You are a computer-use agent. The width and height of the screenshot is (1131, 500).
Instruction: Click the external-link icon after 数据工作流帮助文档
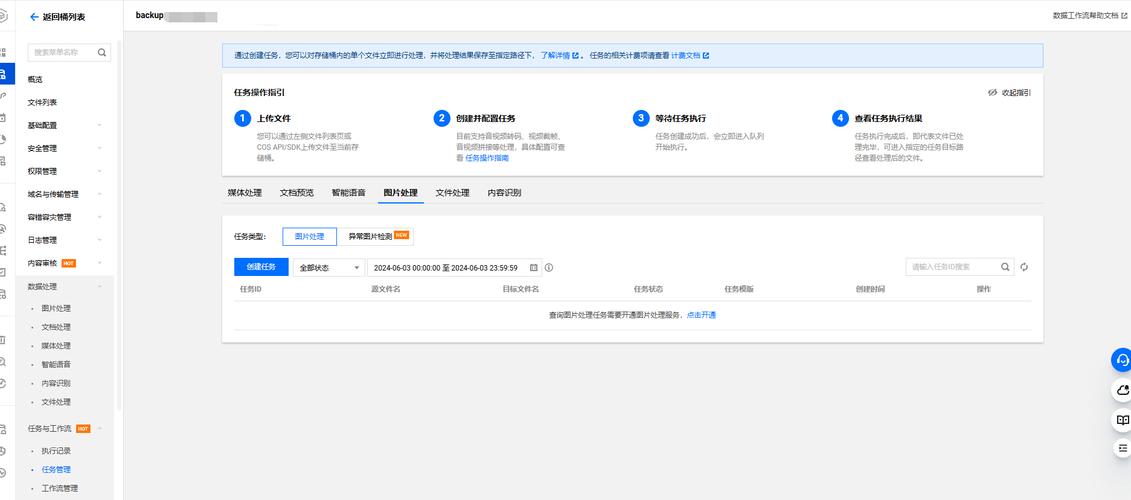[1124, 14]
